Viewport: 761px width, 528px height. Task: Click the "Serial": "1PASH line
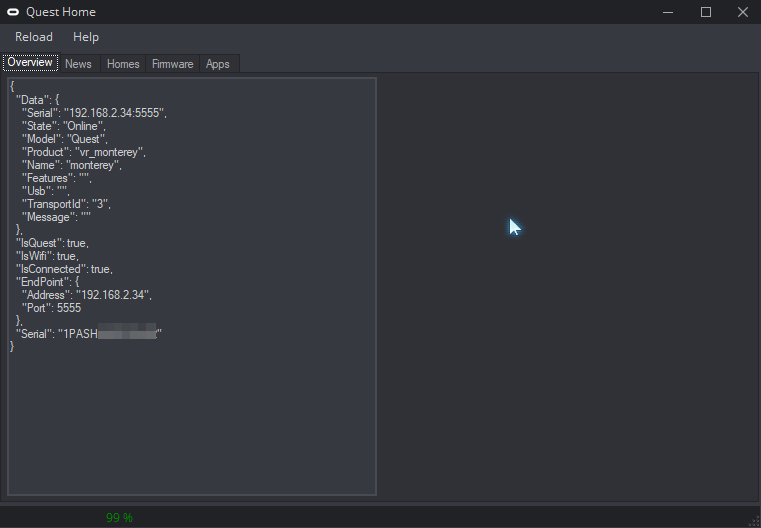pyautogui.click(x=89, y=334)
